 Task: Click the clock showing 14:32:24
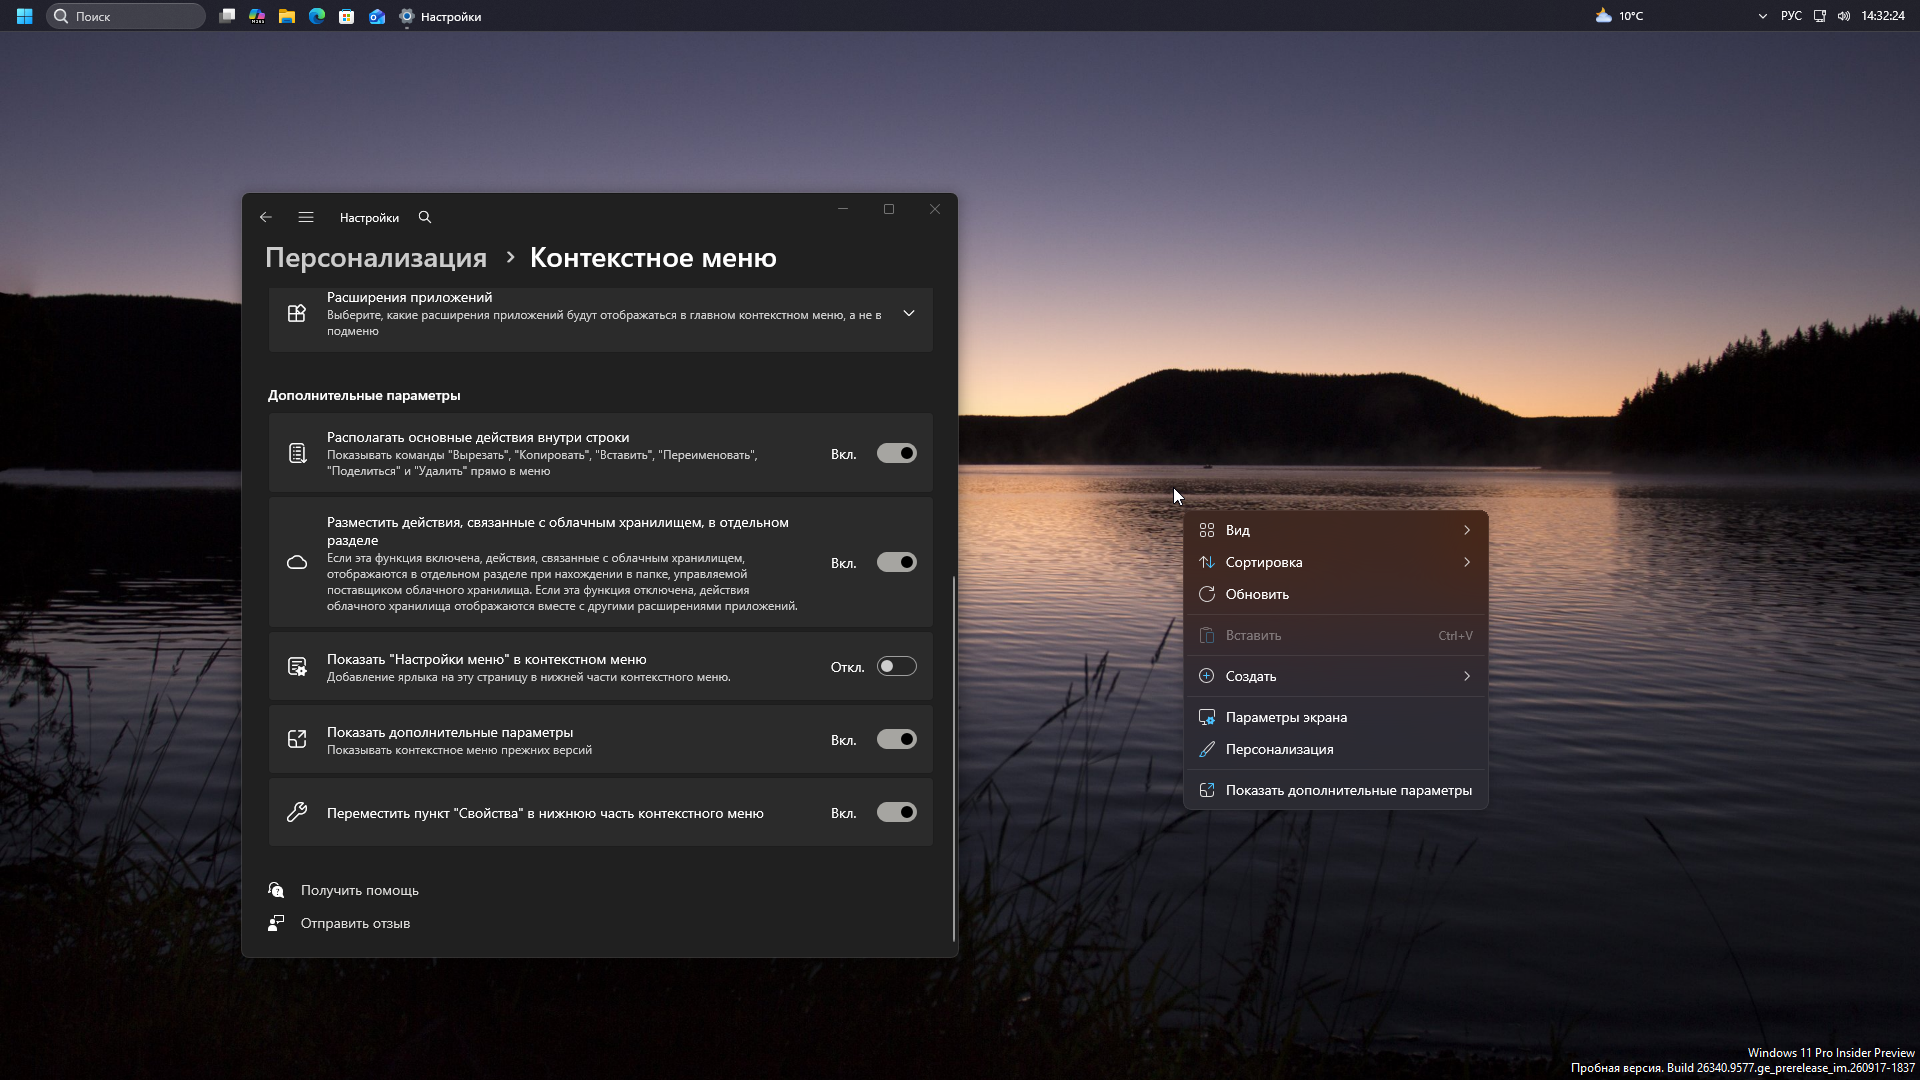1883,16
